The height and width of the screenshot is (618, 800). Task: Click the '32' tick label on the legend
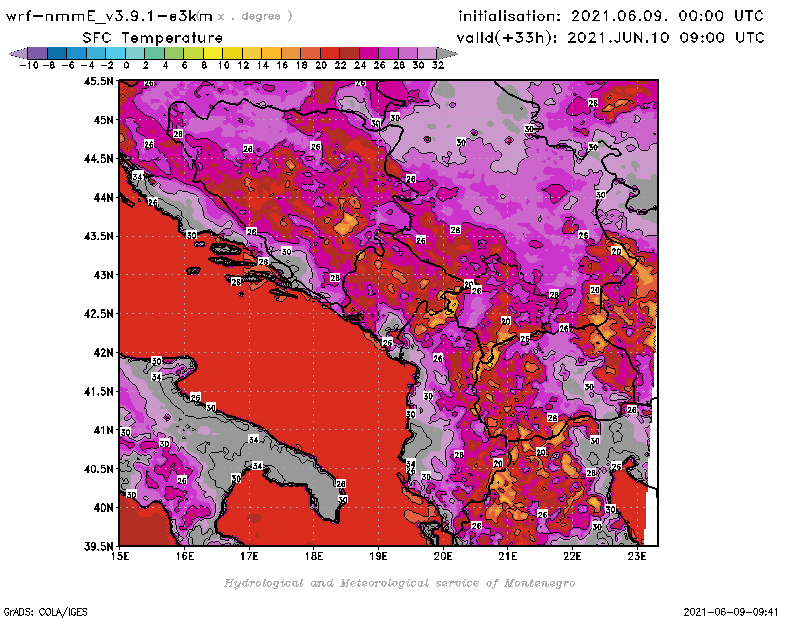pos(438,65)
